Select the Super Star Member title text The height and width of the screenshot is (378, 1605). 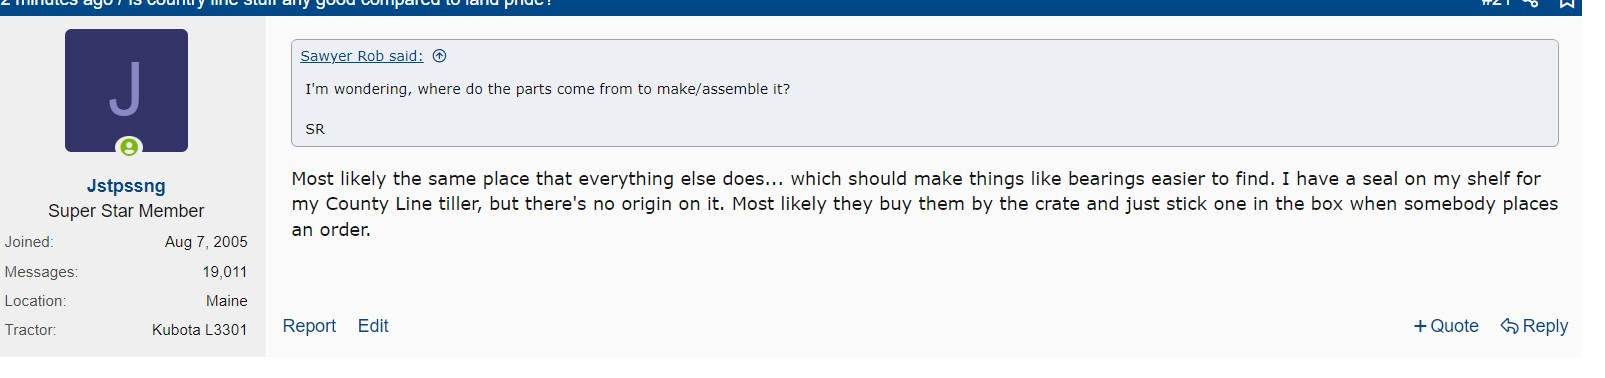pyautogui.click(x=126, y=211)
